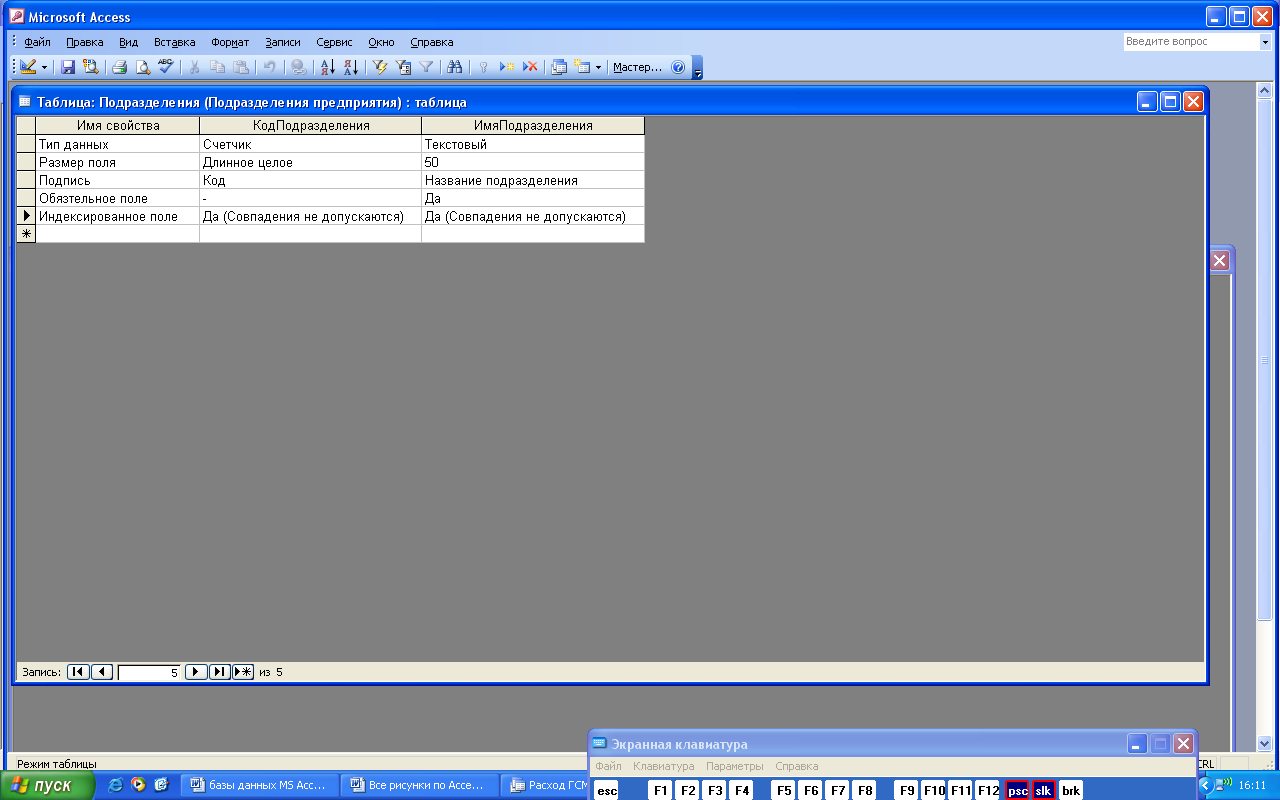1280x800 pixels.
Task: Save the table with the floppy icon
Action: [x=68, y=68]
